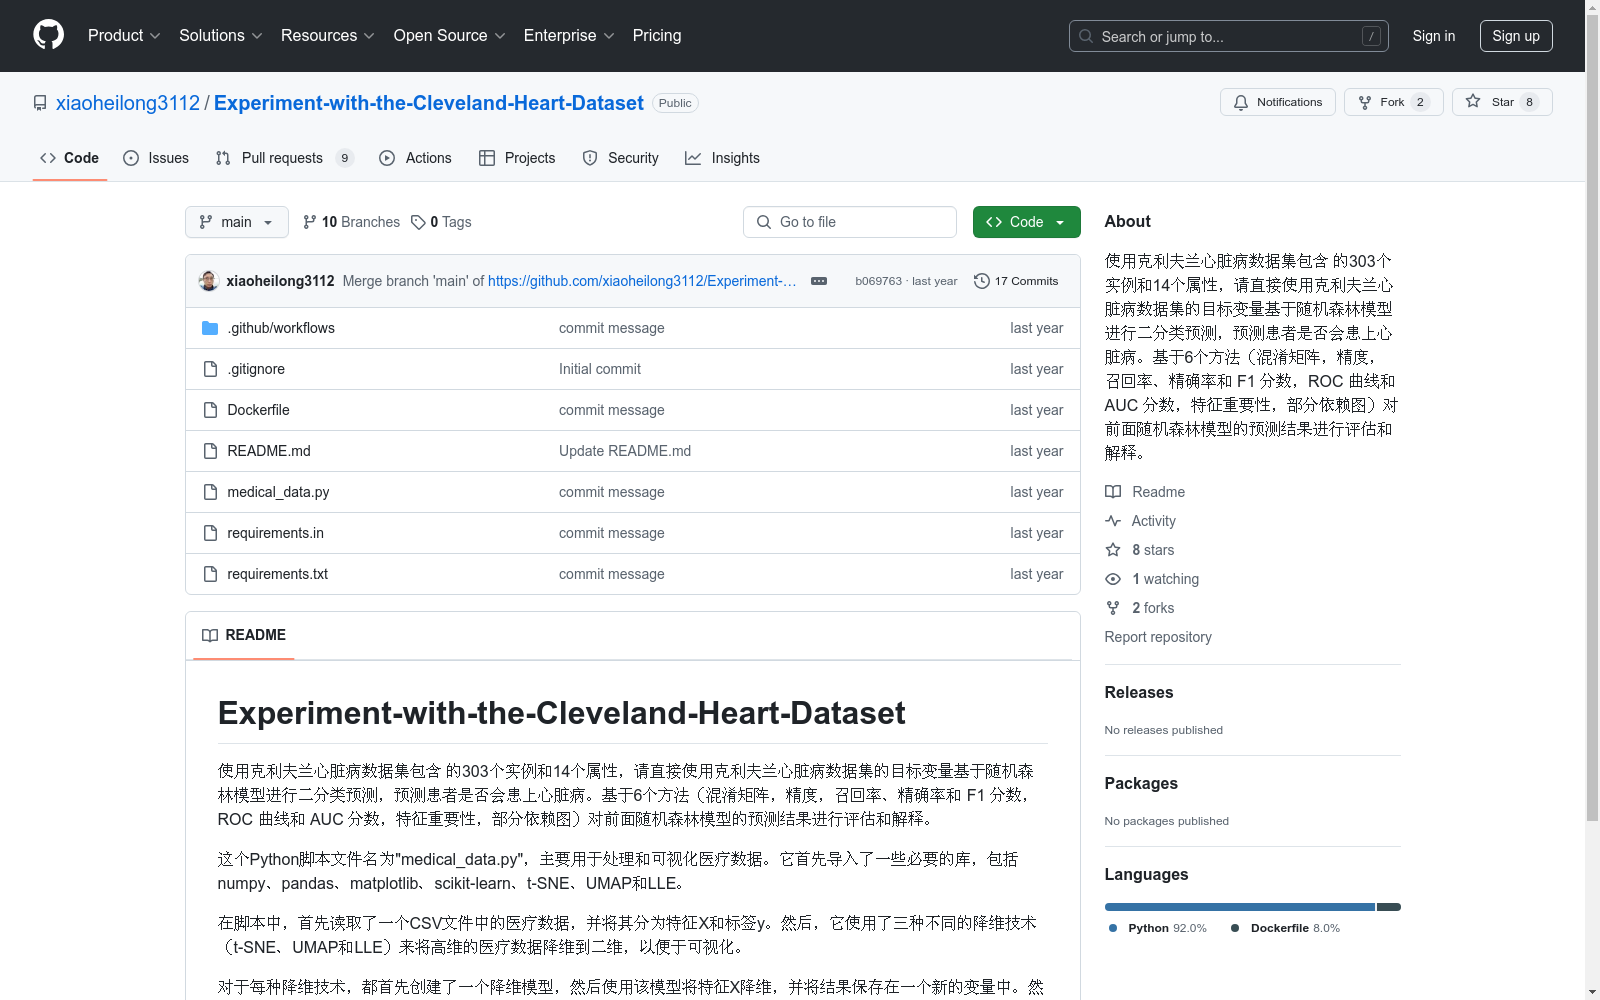
Task: Click the 2 forks icon in About
Action: 1113,608
